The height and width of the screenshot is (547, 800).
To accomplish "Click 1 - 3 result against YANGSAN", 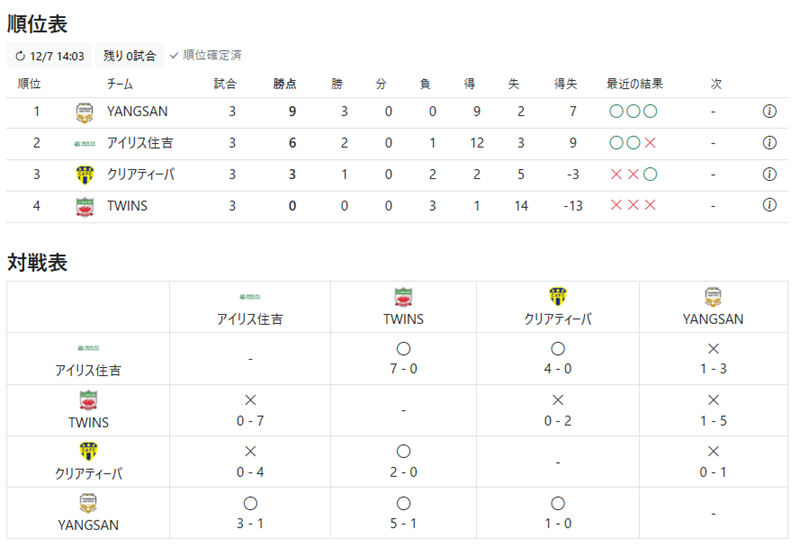I will tap(713, 368).
